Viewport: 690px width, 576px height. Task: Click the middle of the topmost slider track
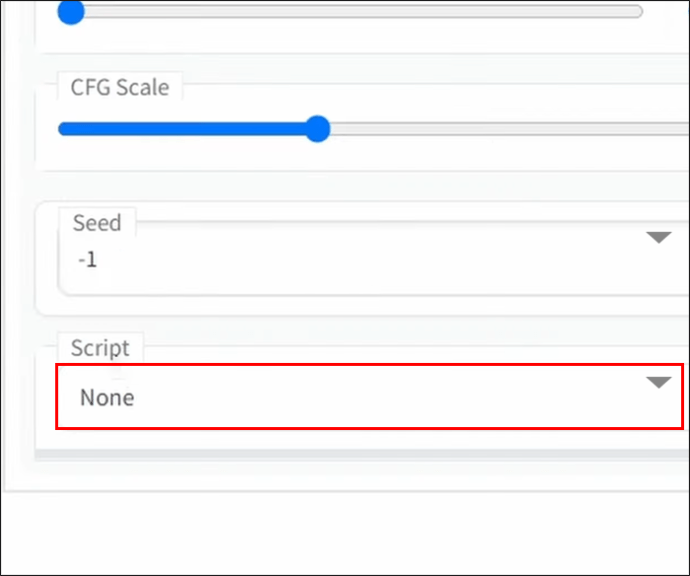[356, 12]
